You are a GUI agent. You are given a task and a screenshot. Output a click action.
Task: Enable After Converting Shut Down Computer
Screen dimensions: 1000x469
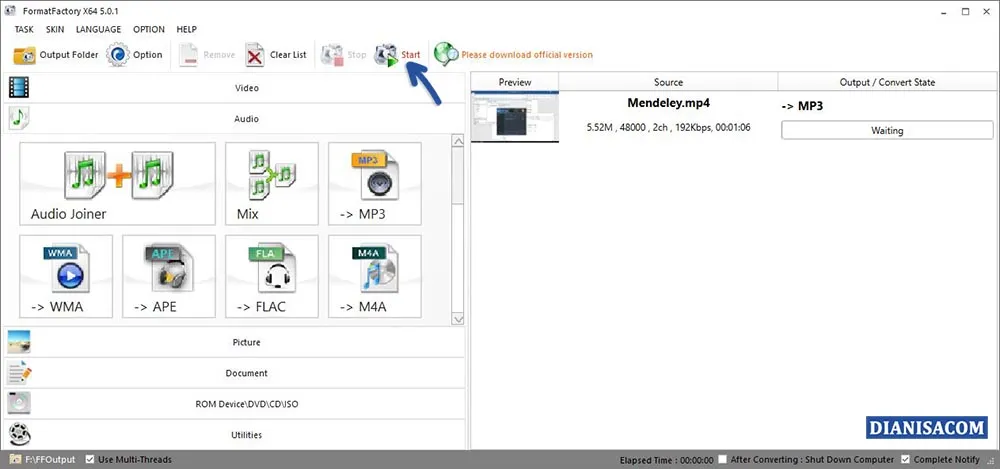tap(723, 459)
